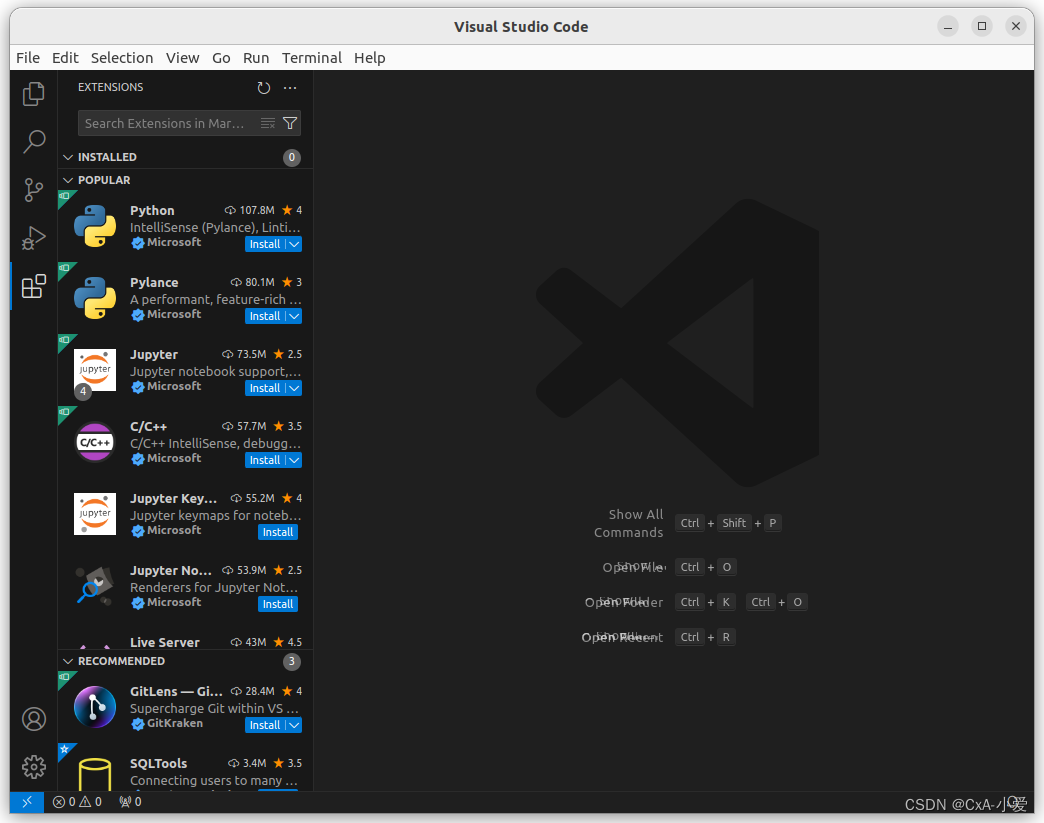Image resolution: width=1044 pixels, height=823 pixels.
Task: Open the Run menu
Action: (x=256, y=58)
